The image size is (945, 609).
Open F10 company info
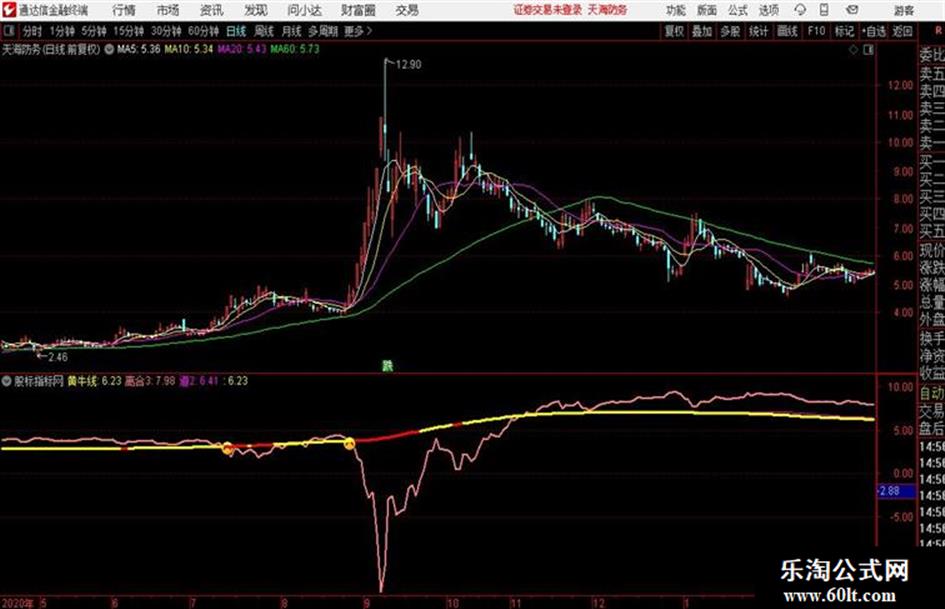tap(816, 31)
